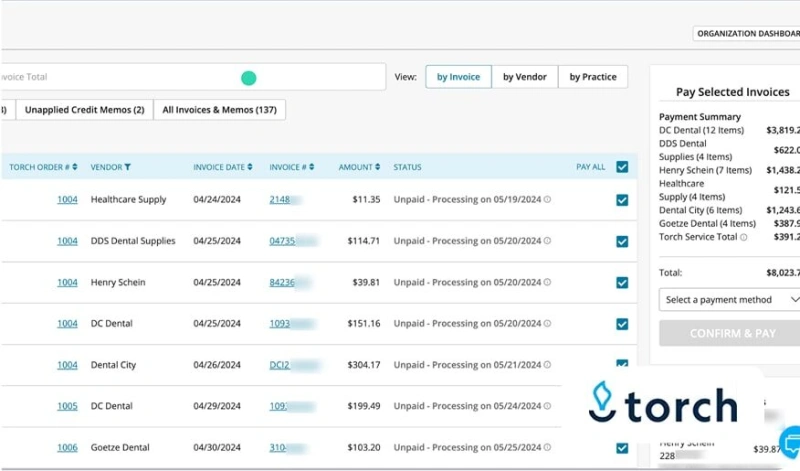The width and height of the screenshot is (800, 471).
Task: Click the Invoice Total search field
Action: (x=190, y=77)
